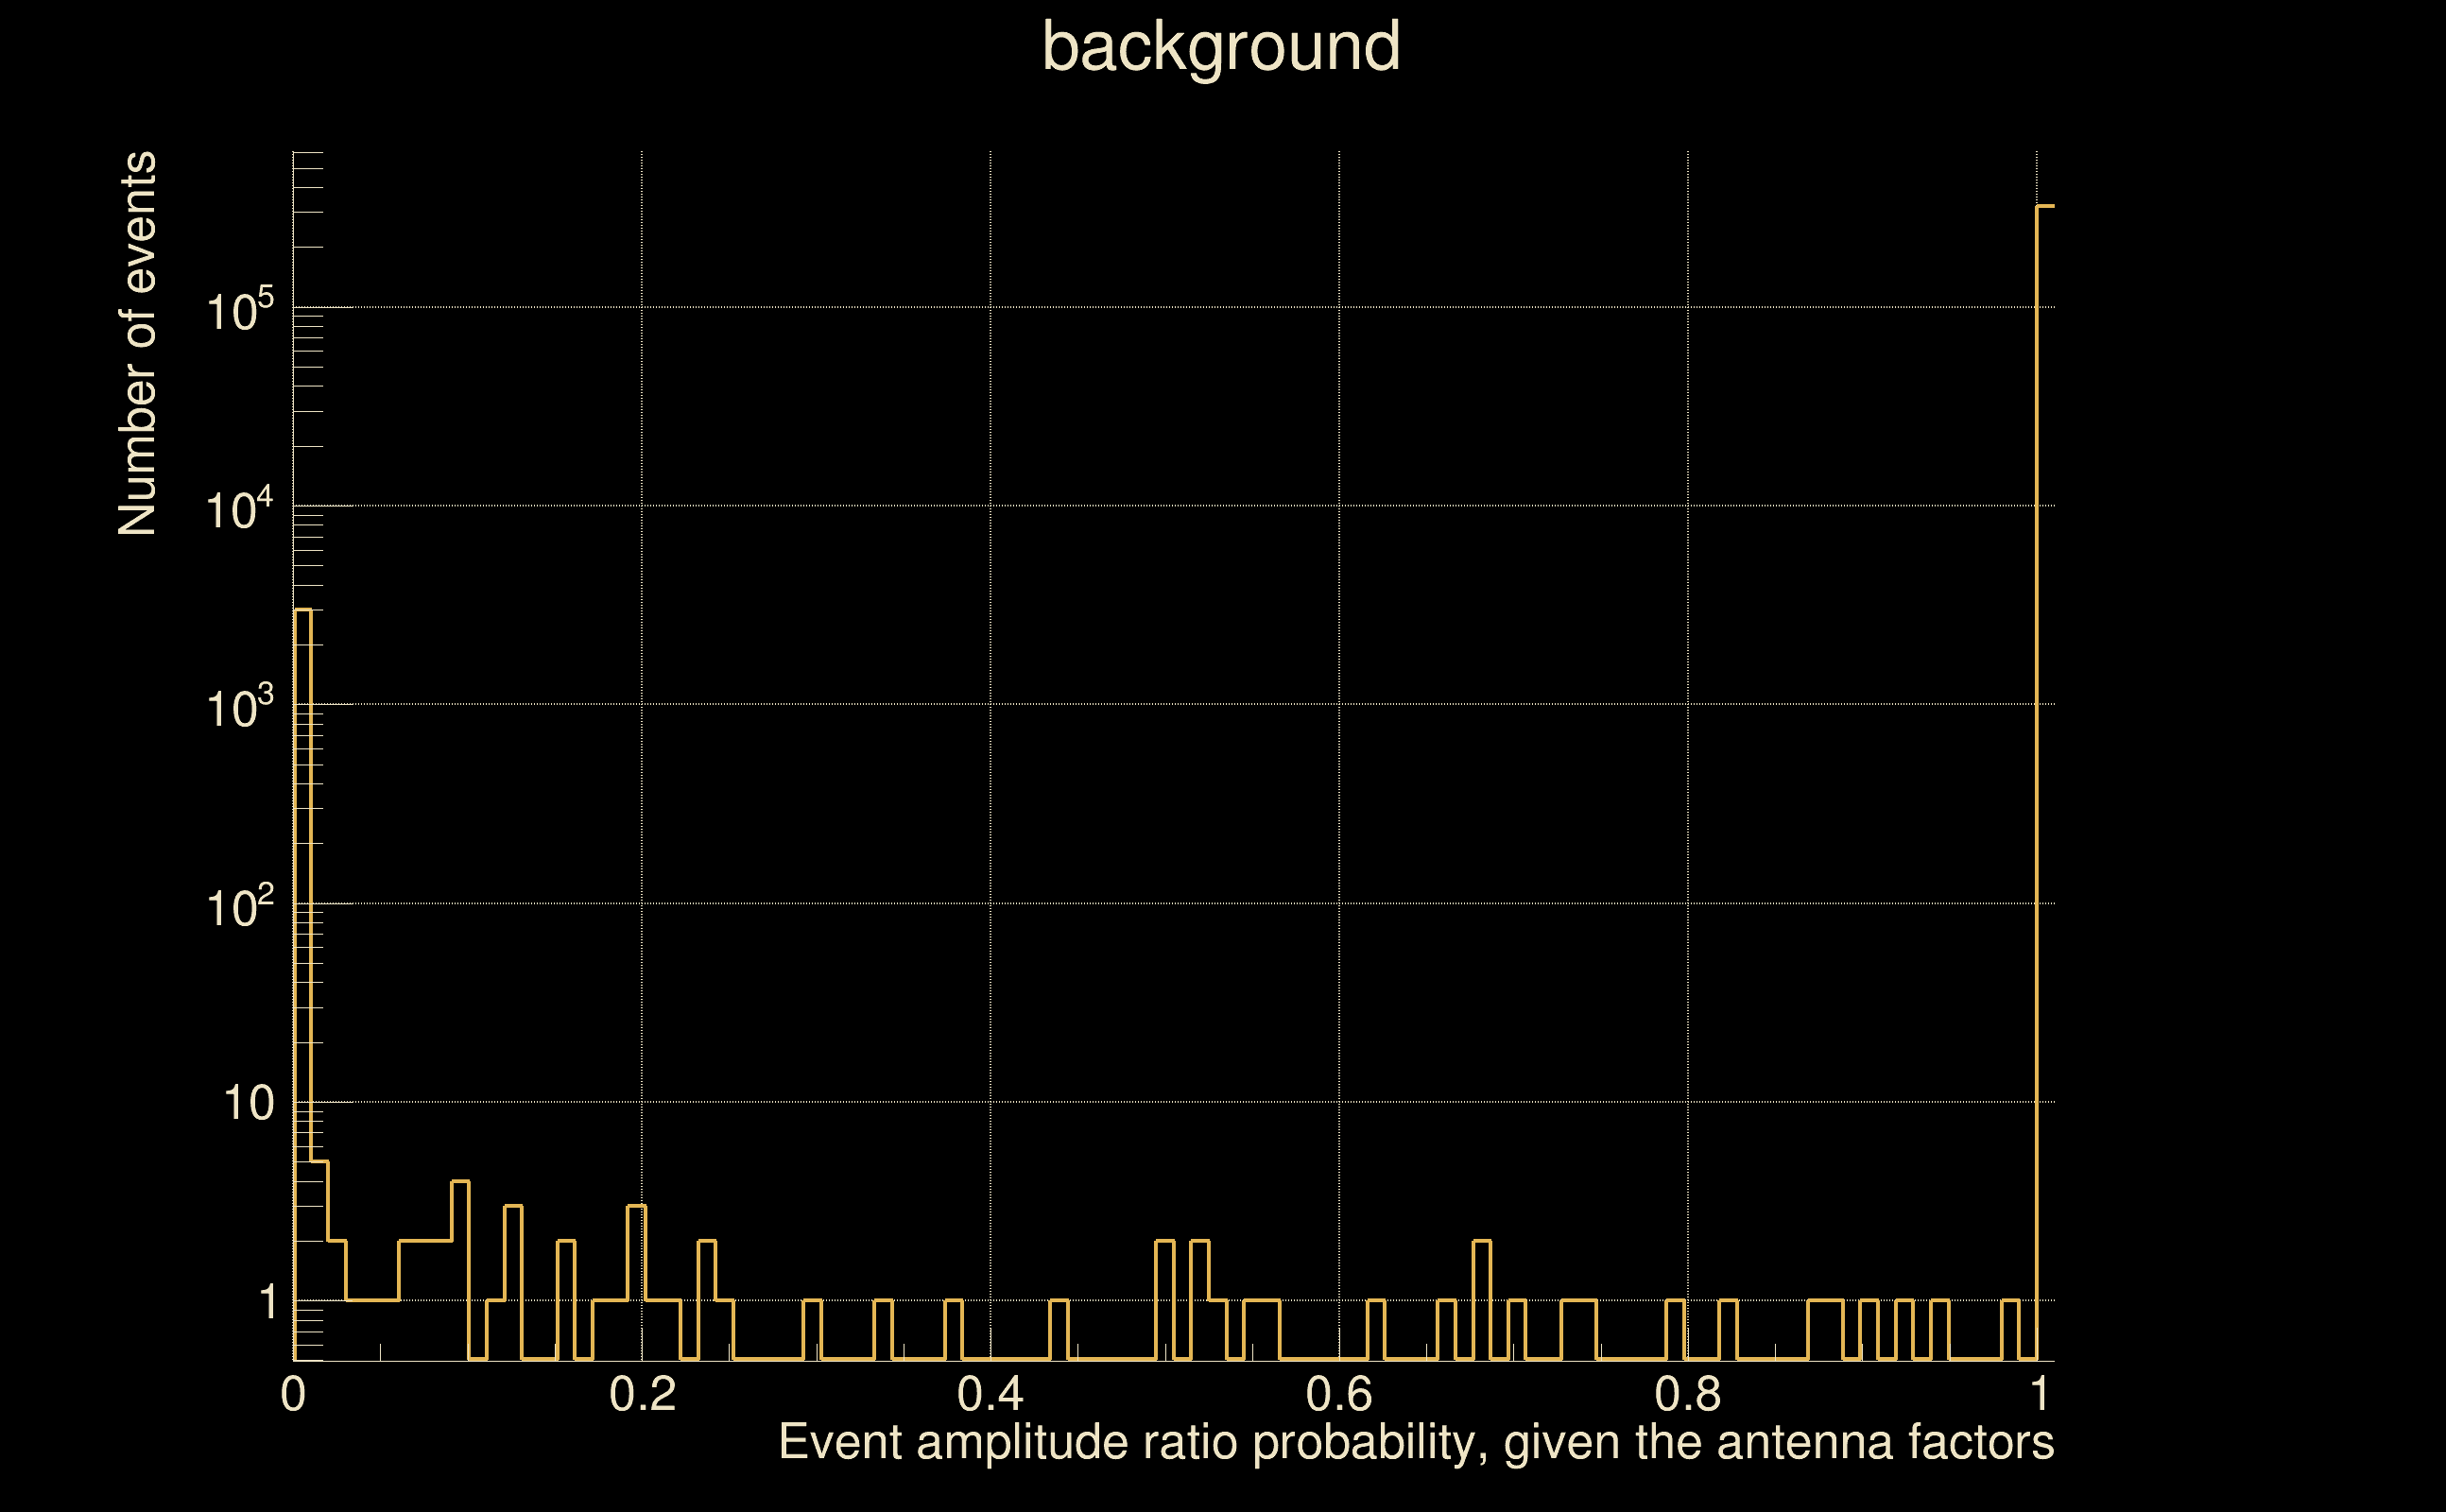This screenshot has width=2446, height=1512.
Task: Click the x-axis title about antenna factors
Action: click(1415, 1442)
